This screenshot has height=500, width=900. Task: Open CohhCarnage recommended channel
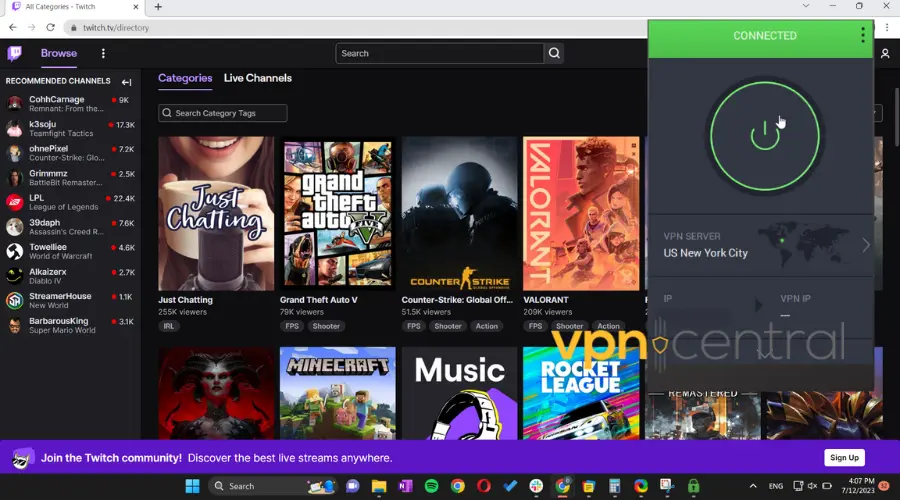coord(70,104)
